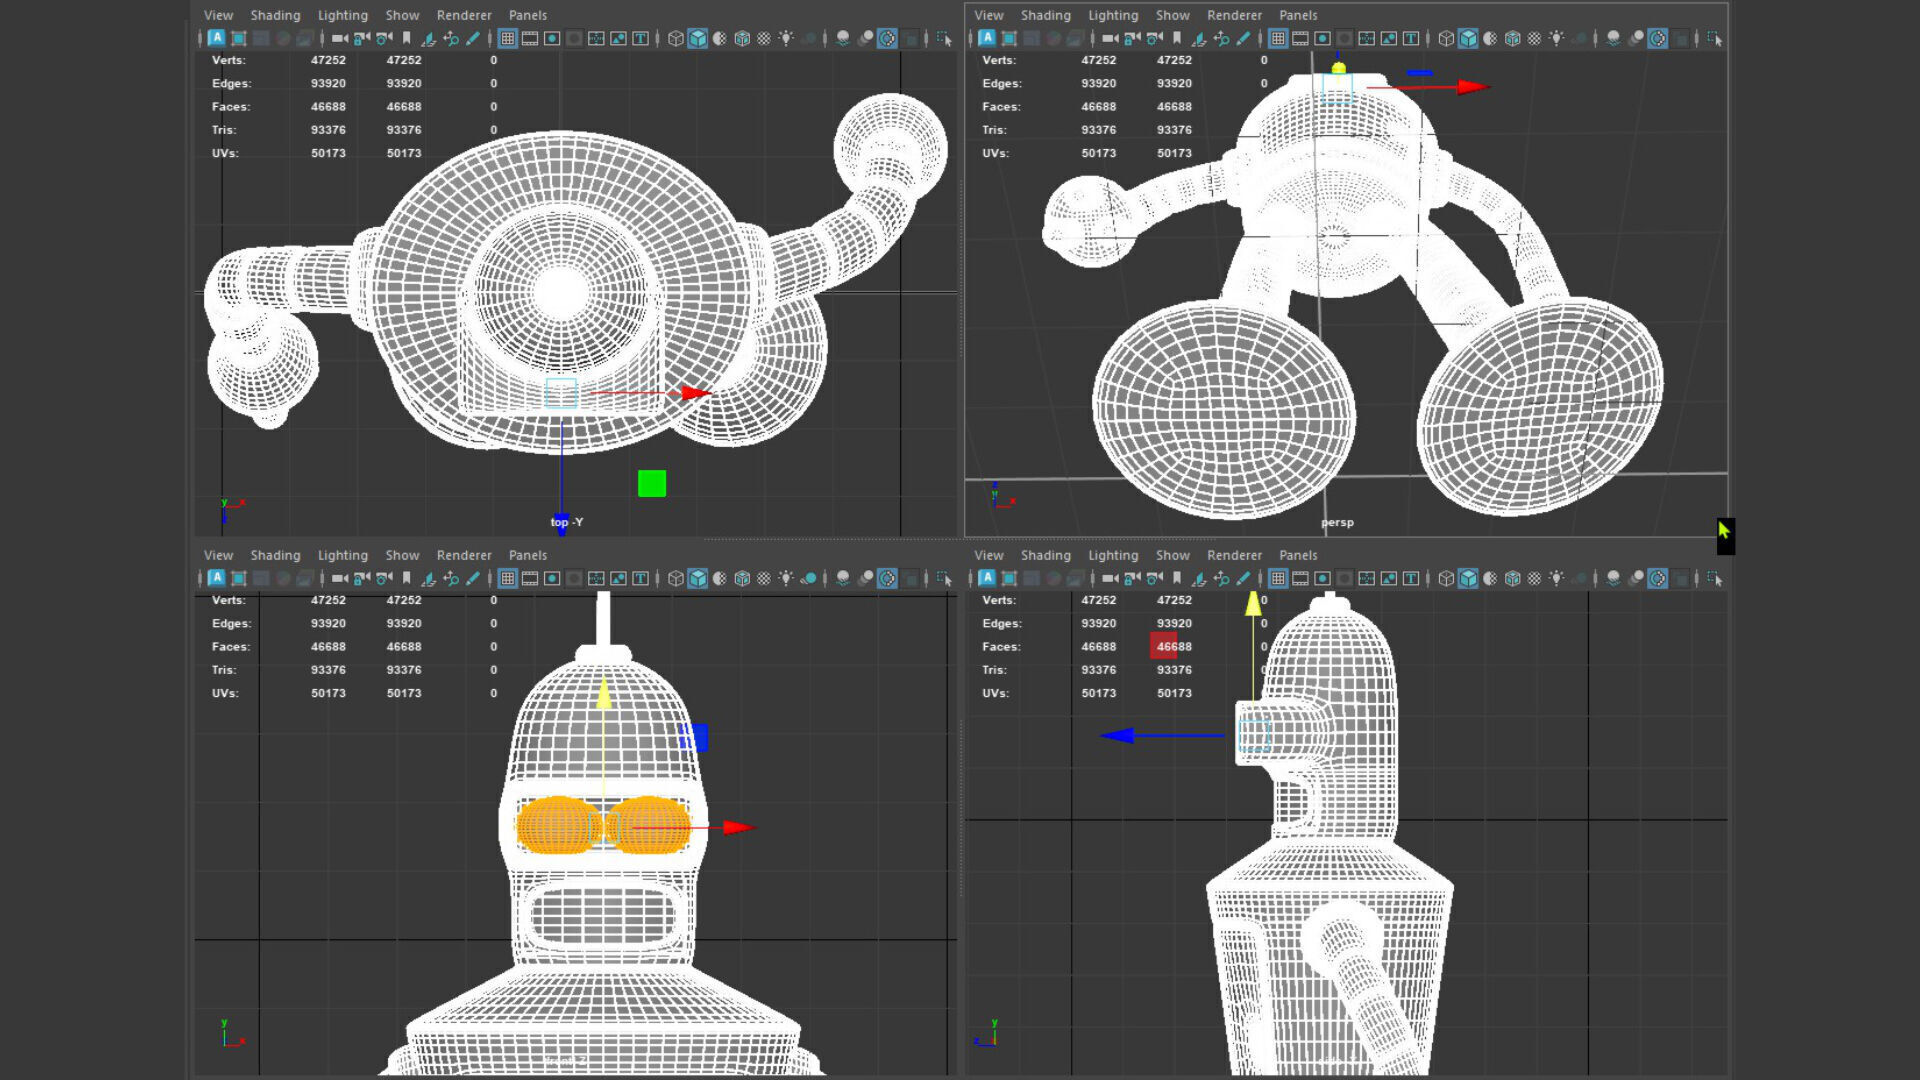Click viewport panel icon labeled A in side view
This screenshot has height=1080, width=1920.
(x=987, y=578)
